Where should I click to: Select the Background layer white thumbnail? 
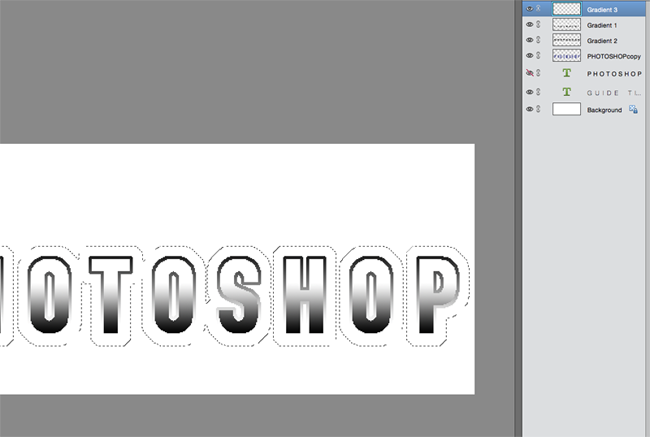(x=566, y=109)
